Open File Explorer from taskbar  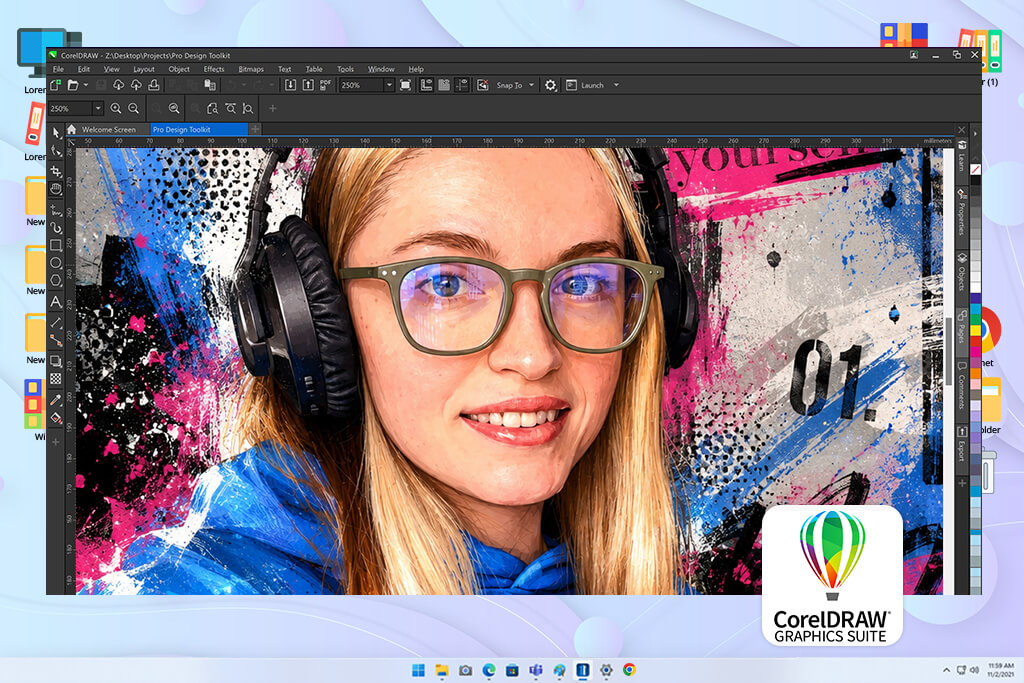coord(442,670)
